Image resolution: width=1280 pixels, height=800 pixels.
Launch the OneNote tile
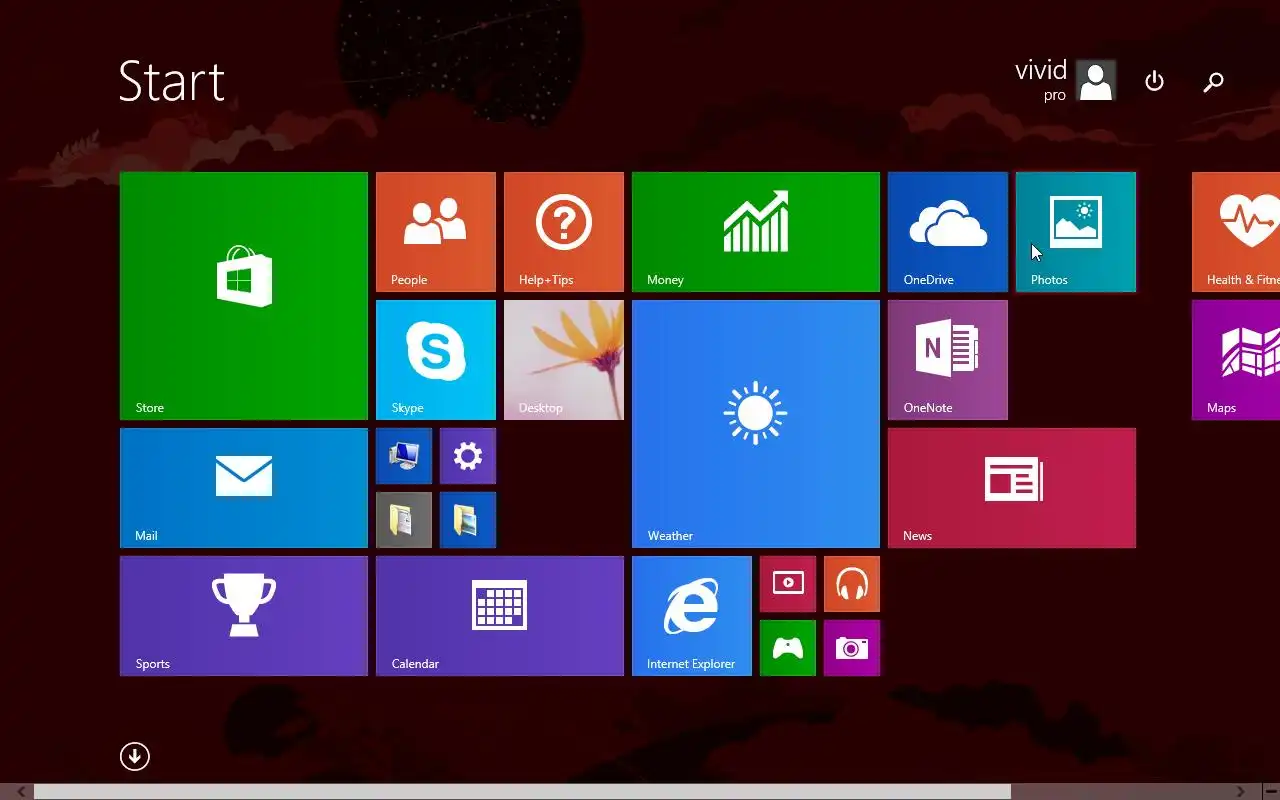(948, 360)
